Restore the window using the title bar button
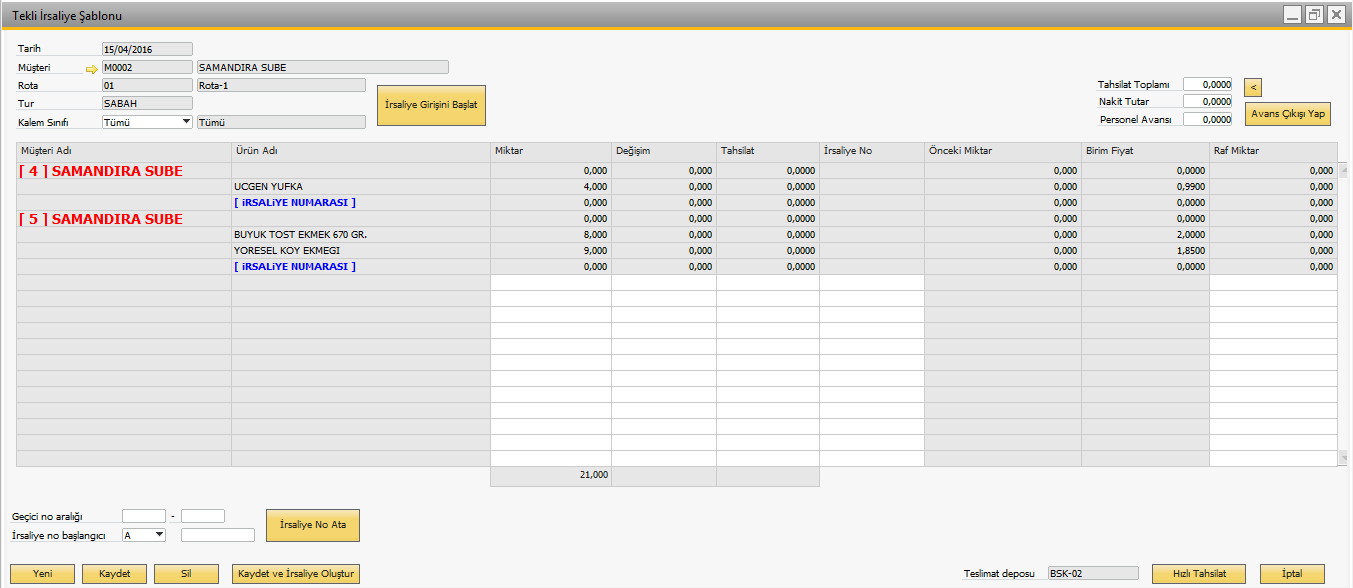The image size is (1353, 588). tap(1314, 14)
